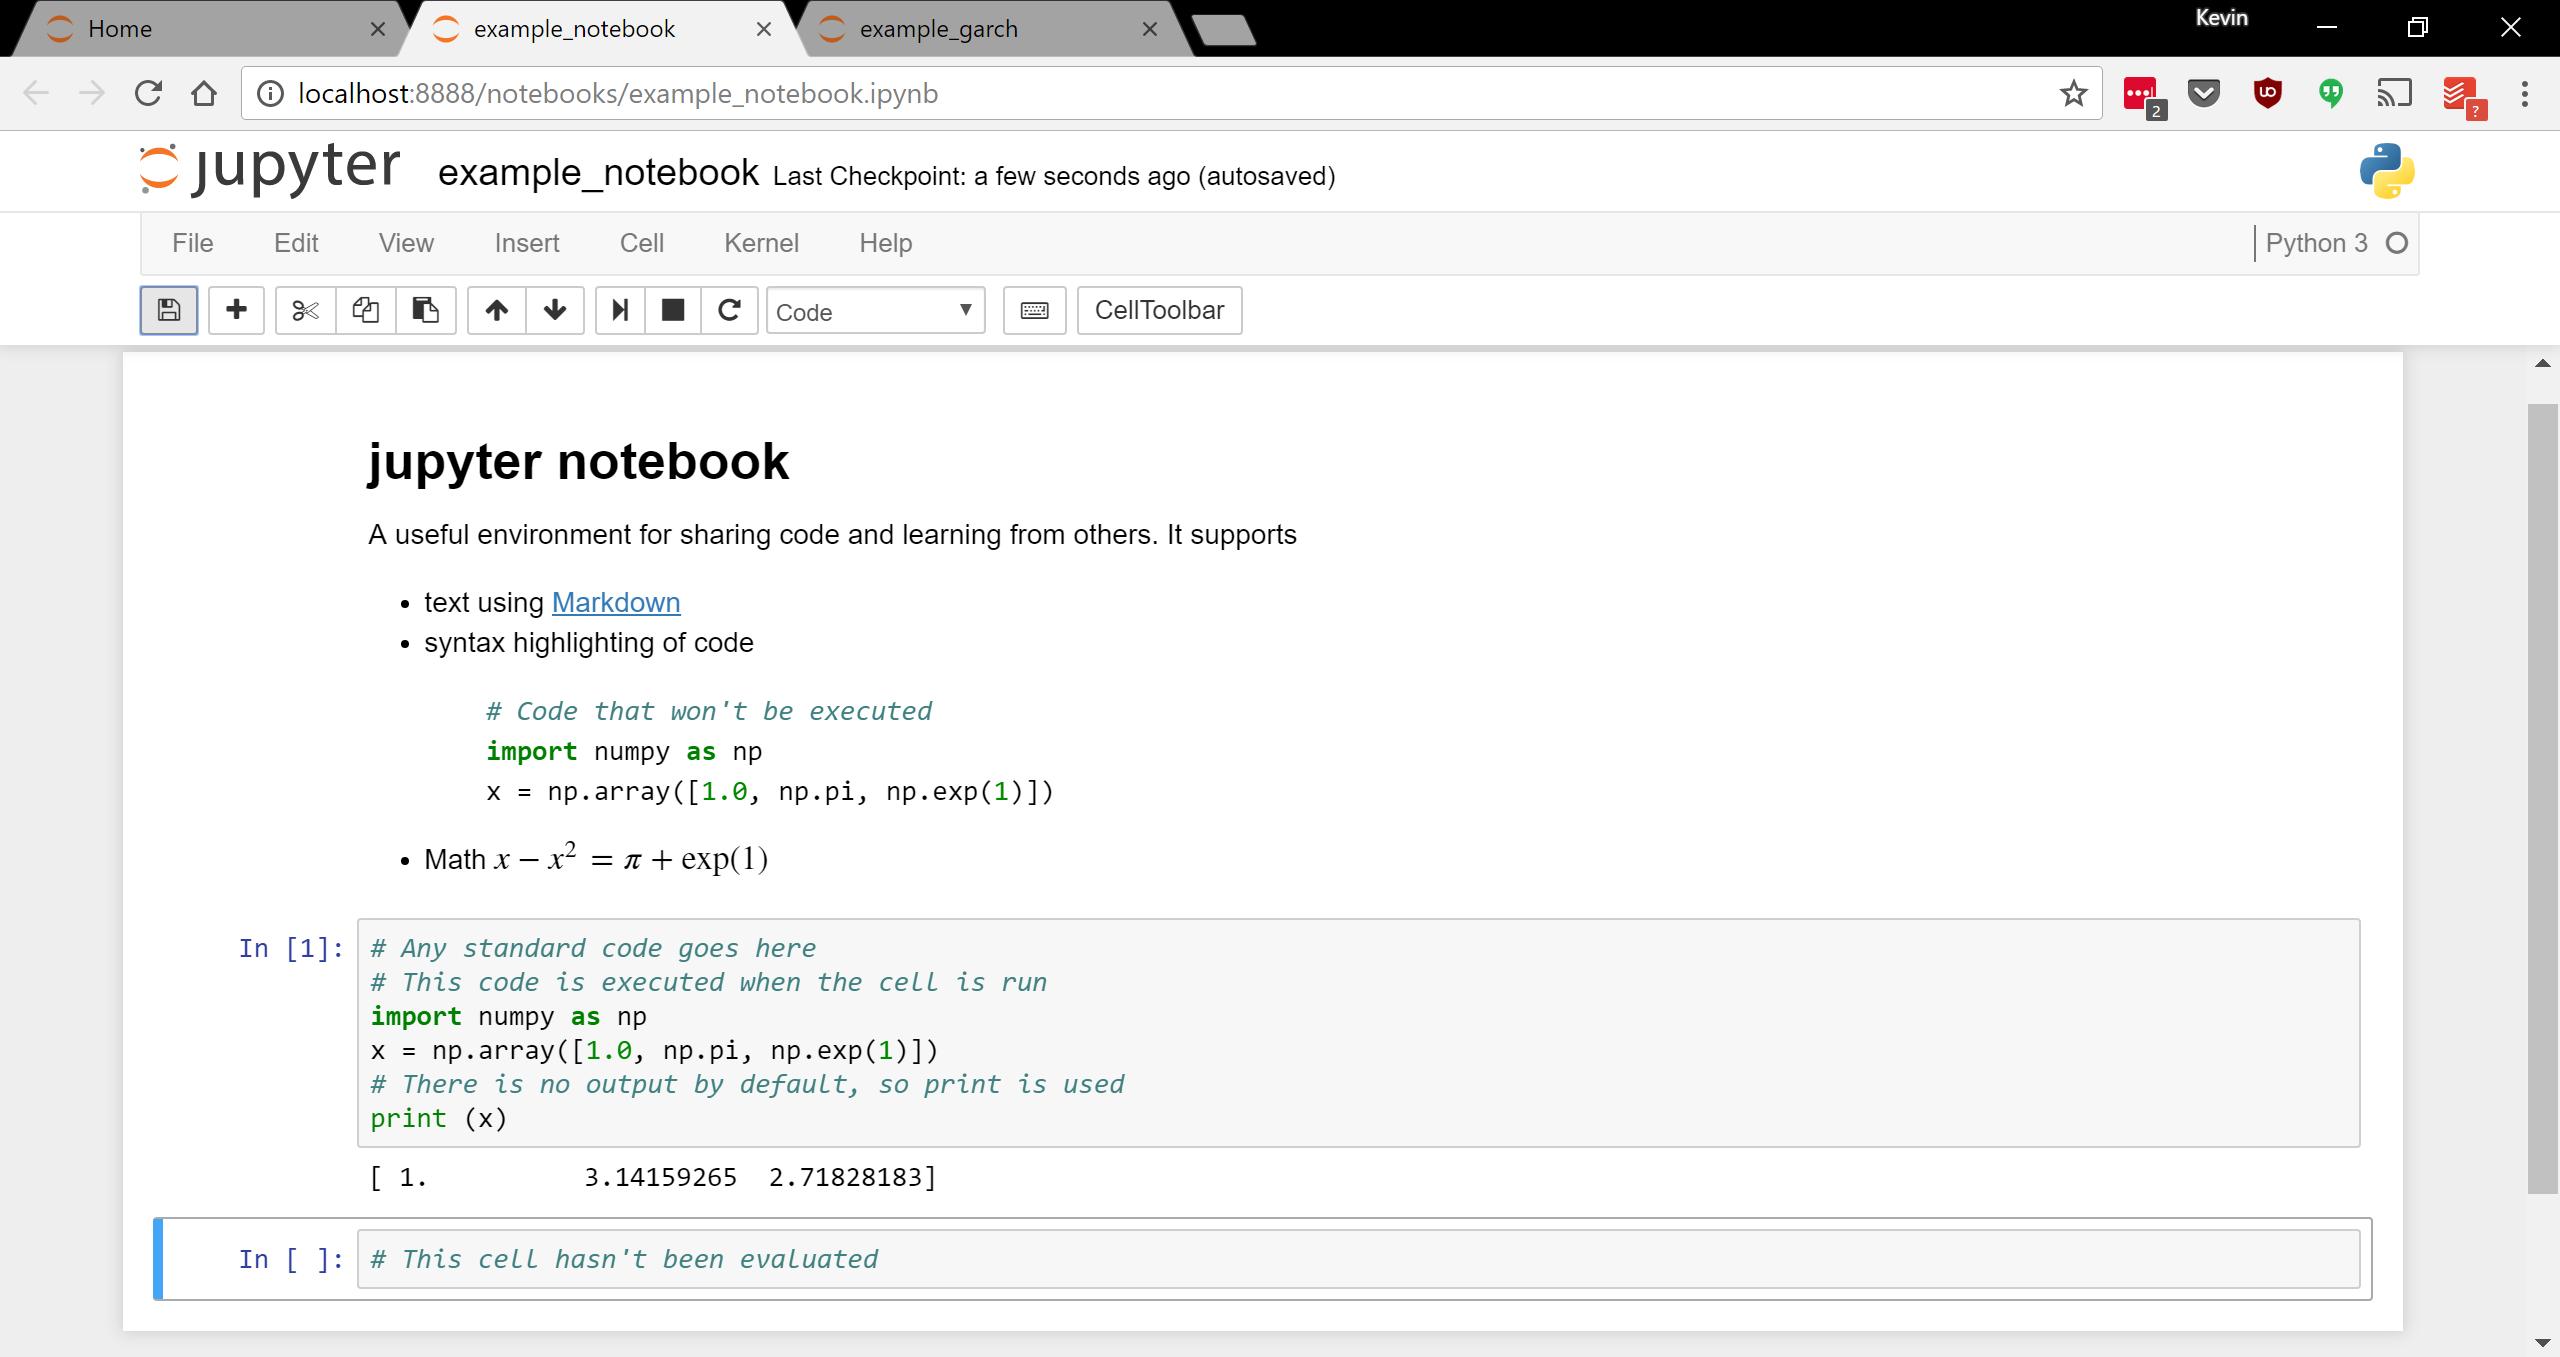Bookmark this page with the star icon
The image size is (2560, 1357).
(2073, 94)
